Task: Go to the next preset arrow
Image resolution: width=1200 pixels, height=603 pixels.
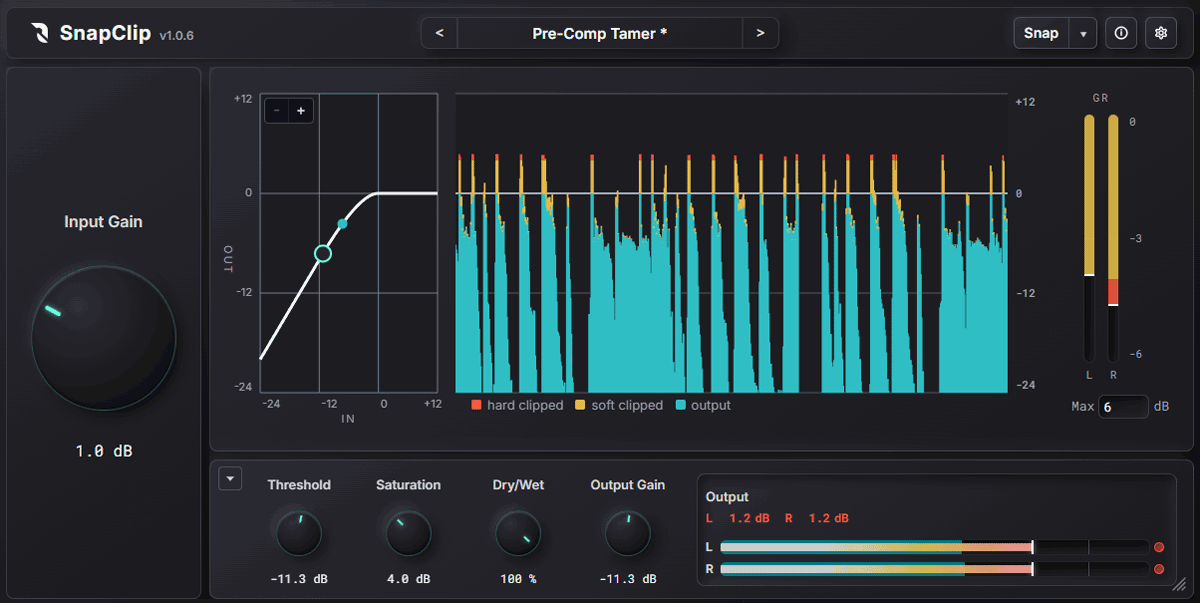Action: [x=760, y=33]
